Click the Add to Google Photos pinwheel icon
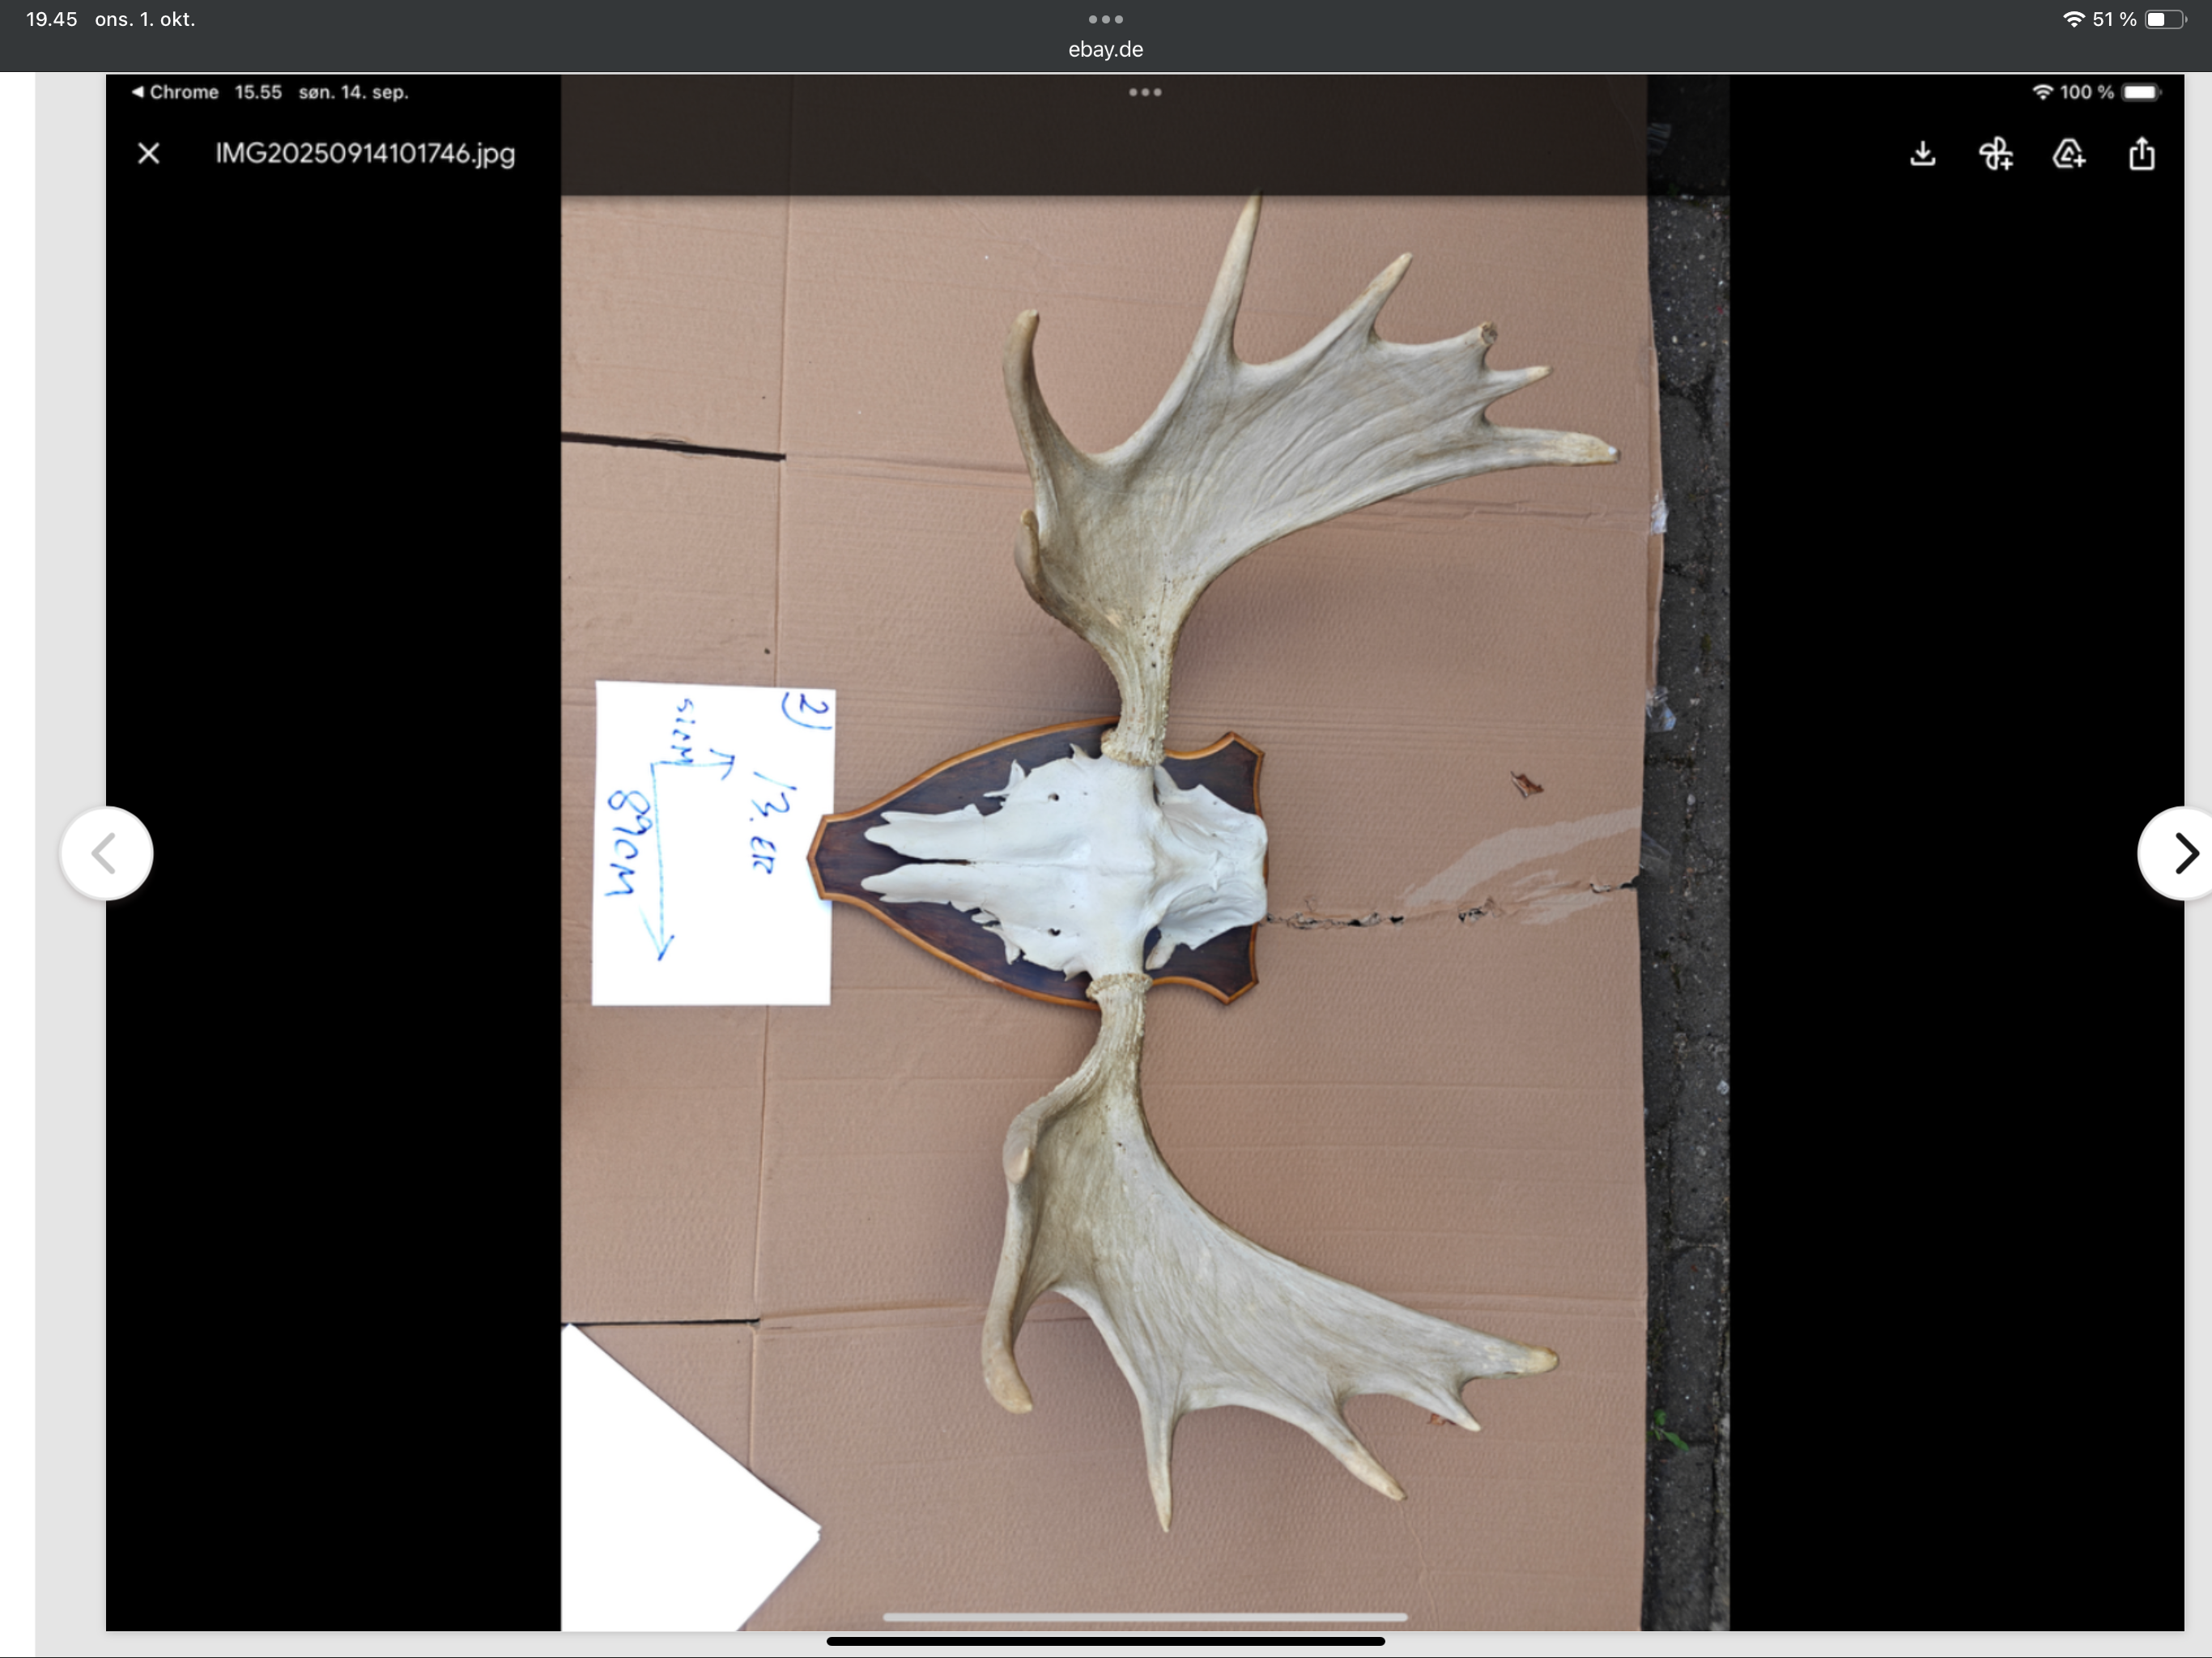 click(1996, 154)
